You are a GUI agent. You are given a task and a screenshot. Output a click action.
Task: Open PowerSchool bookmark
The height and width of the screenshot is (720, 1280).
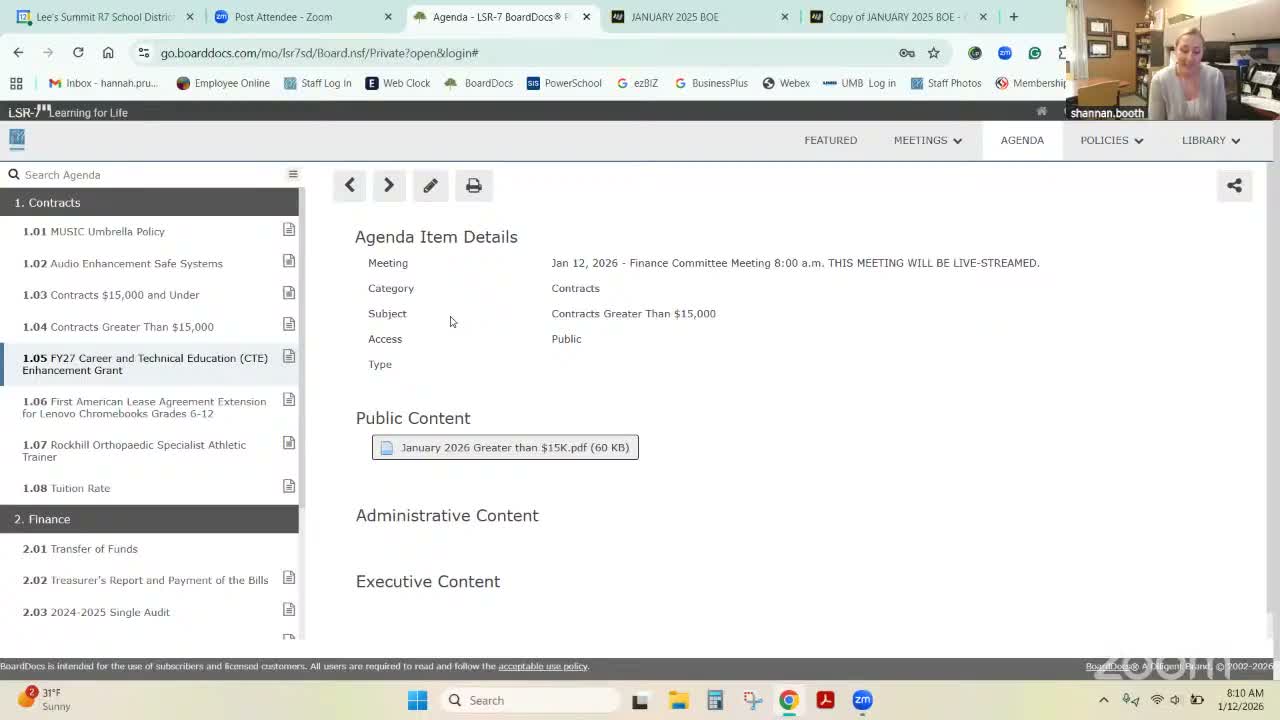[x=564, y=83]
